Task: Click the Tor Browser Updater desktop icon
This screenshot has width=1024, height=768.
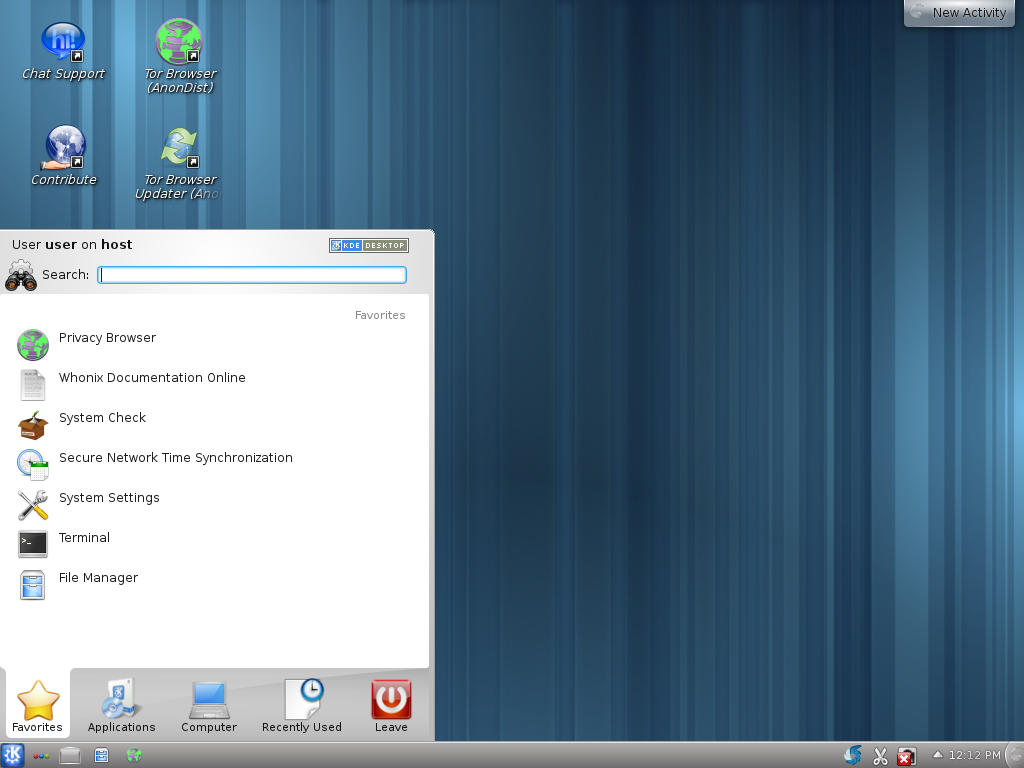Action: [179, 148]
